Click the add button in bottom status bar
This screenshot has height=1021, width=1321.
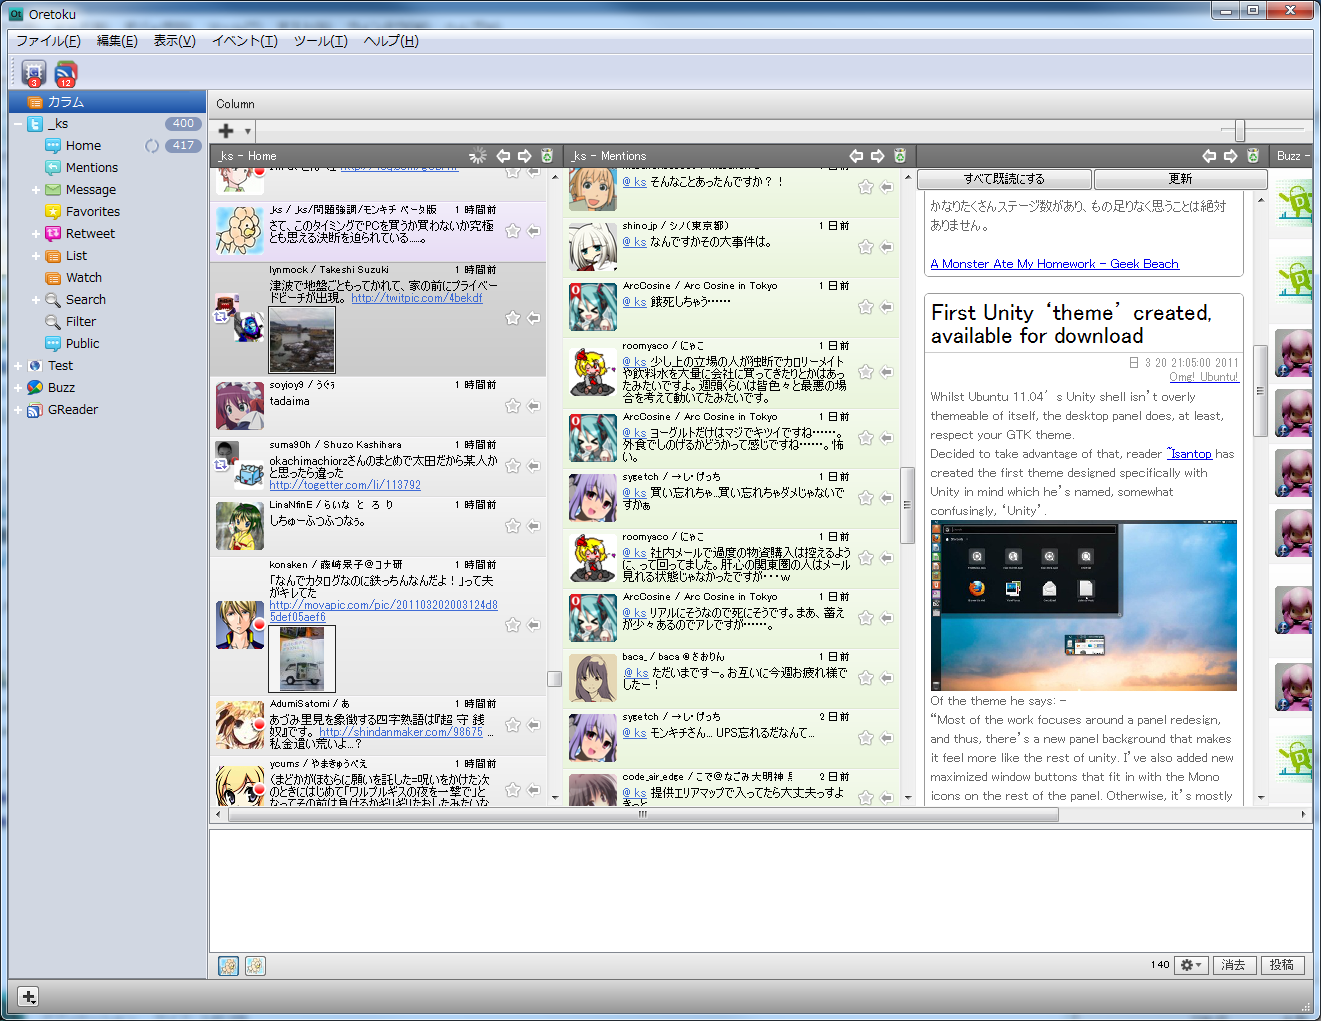(28, 996)
